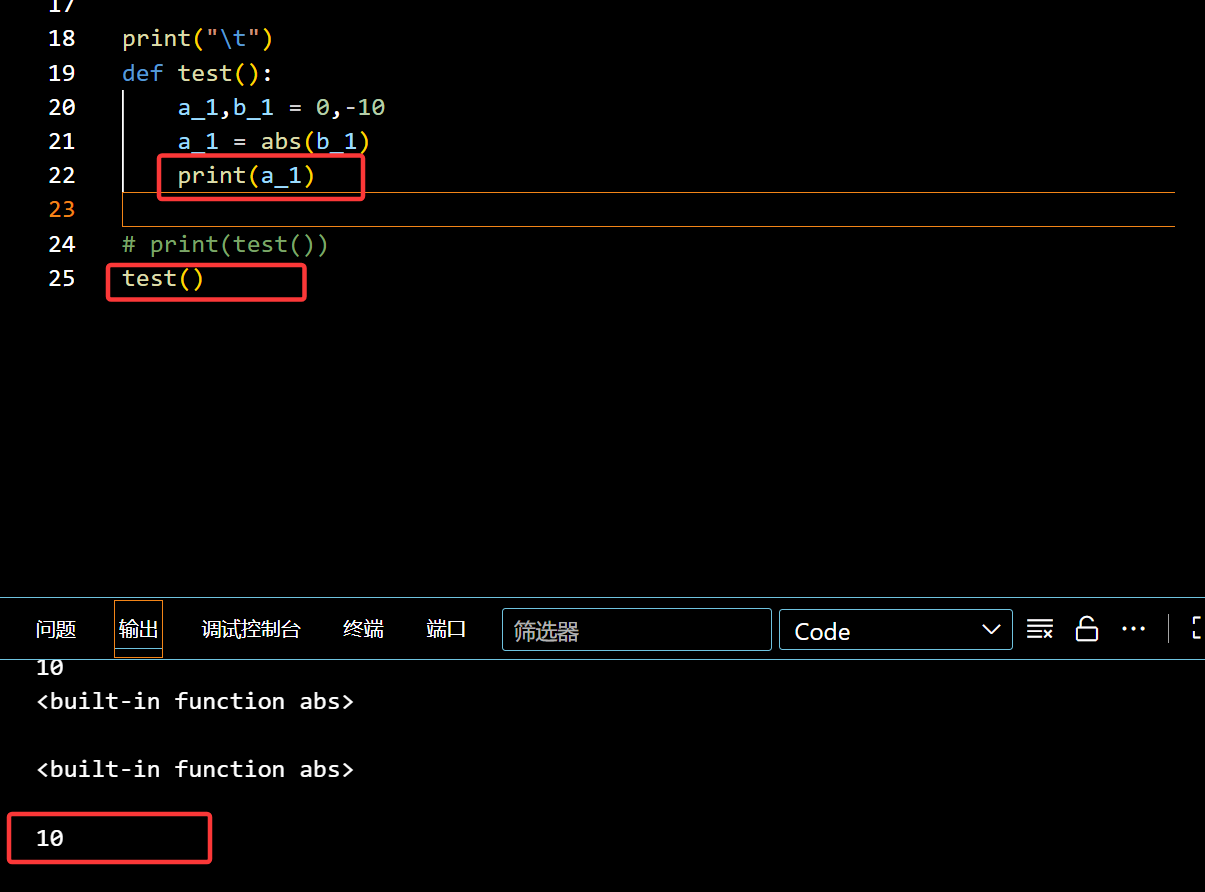The width and height of the screenshot is (1205, 892).
Task: Clear the output panel contents
Action: tap(1040, 630)
